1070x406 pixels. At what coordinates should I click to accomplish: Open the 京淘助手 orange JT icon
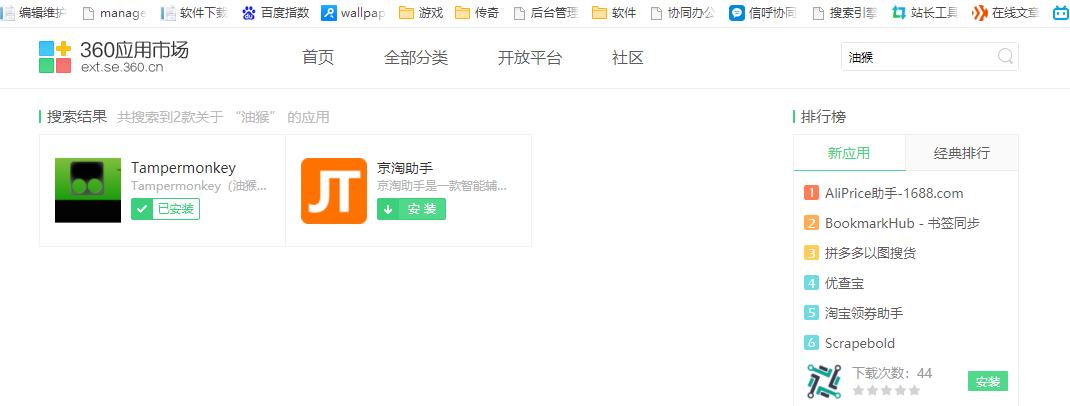[334, 190]
